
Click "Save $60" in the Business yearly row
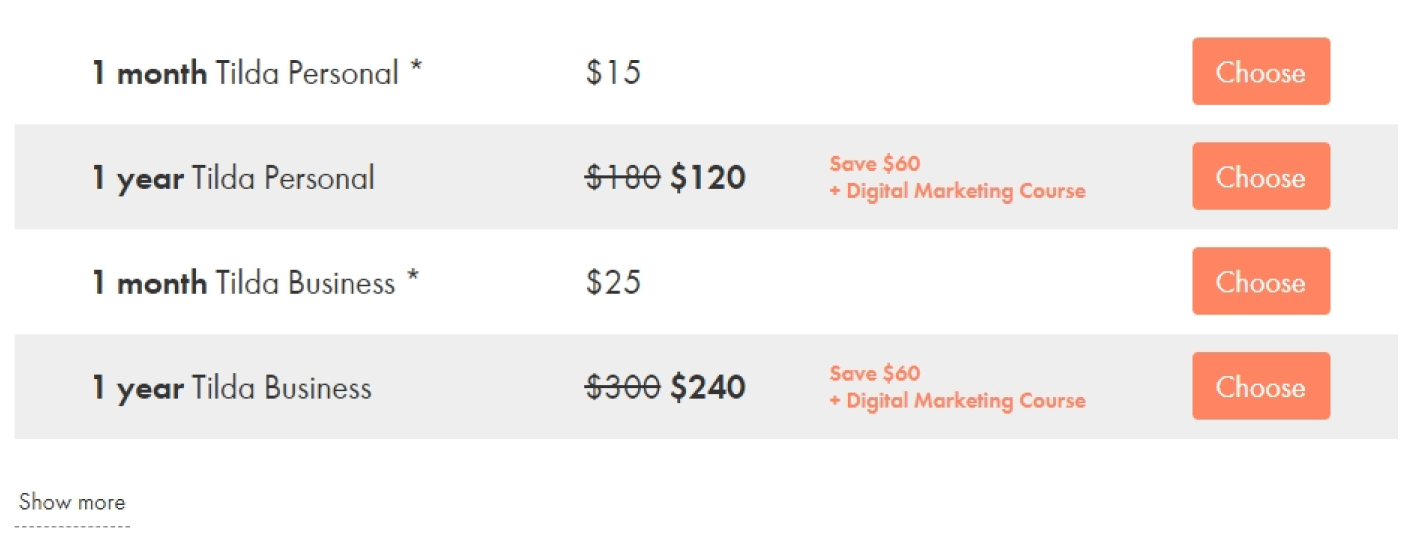tap(874, 374)
